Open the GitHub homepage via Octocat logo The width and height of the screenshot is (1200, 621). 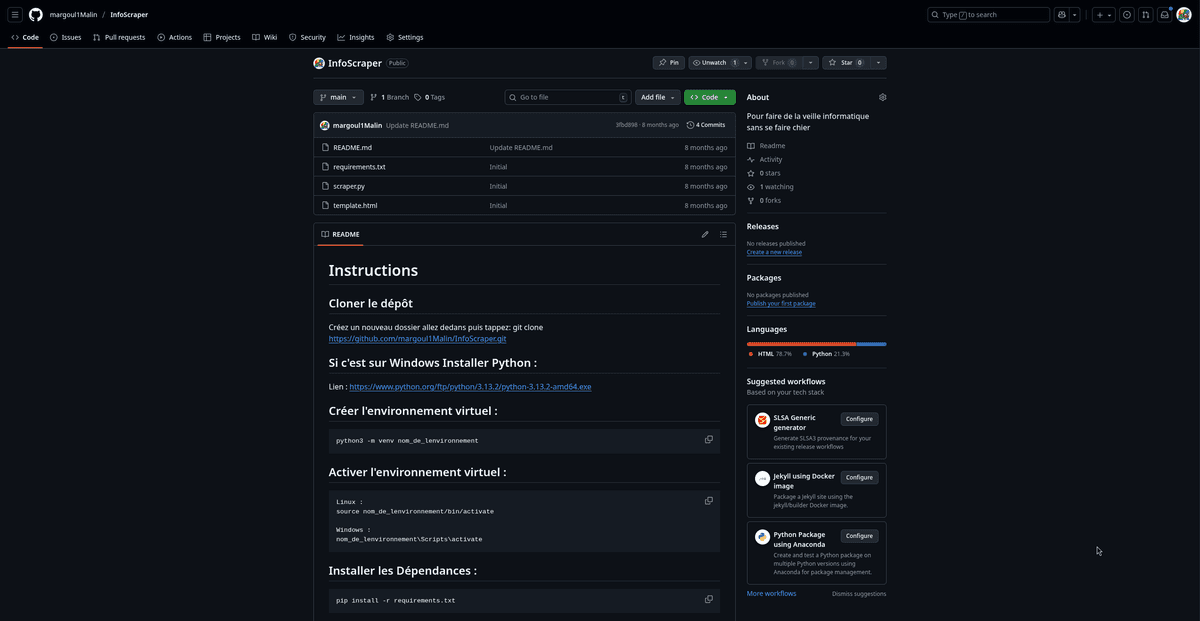pos(36,15)
